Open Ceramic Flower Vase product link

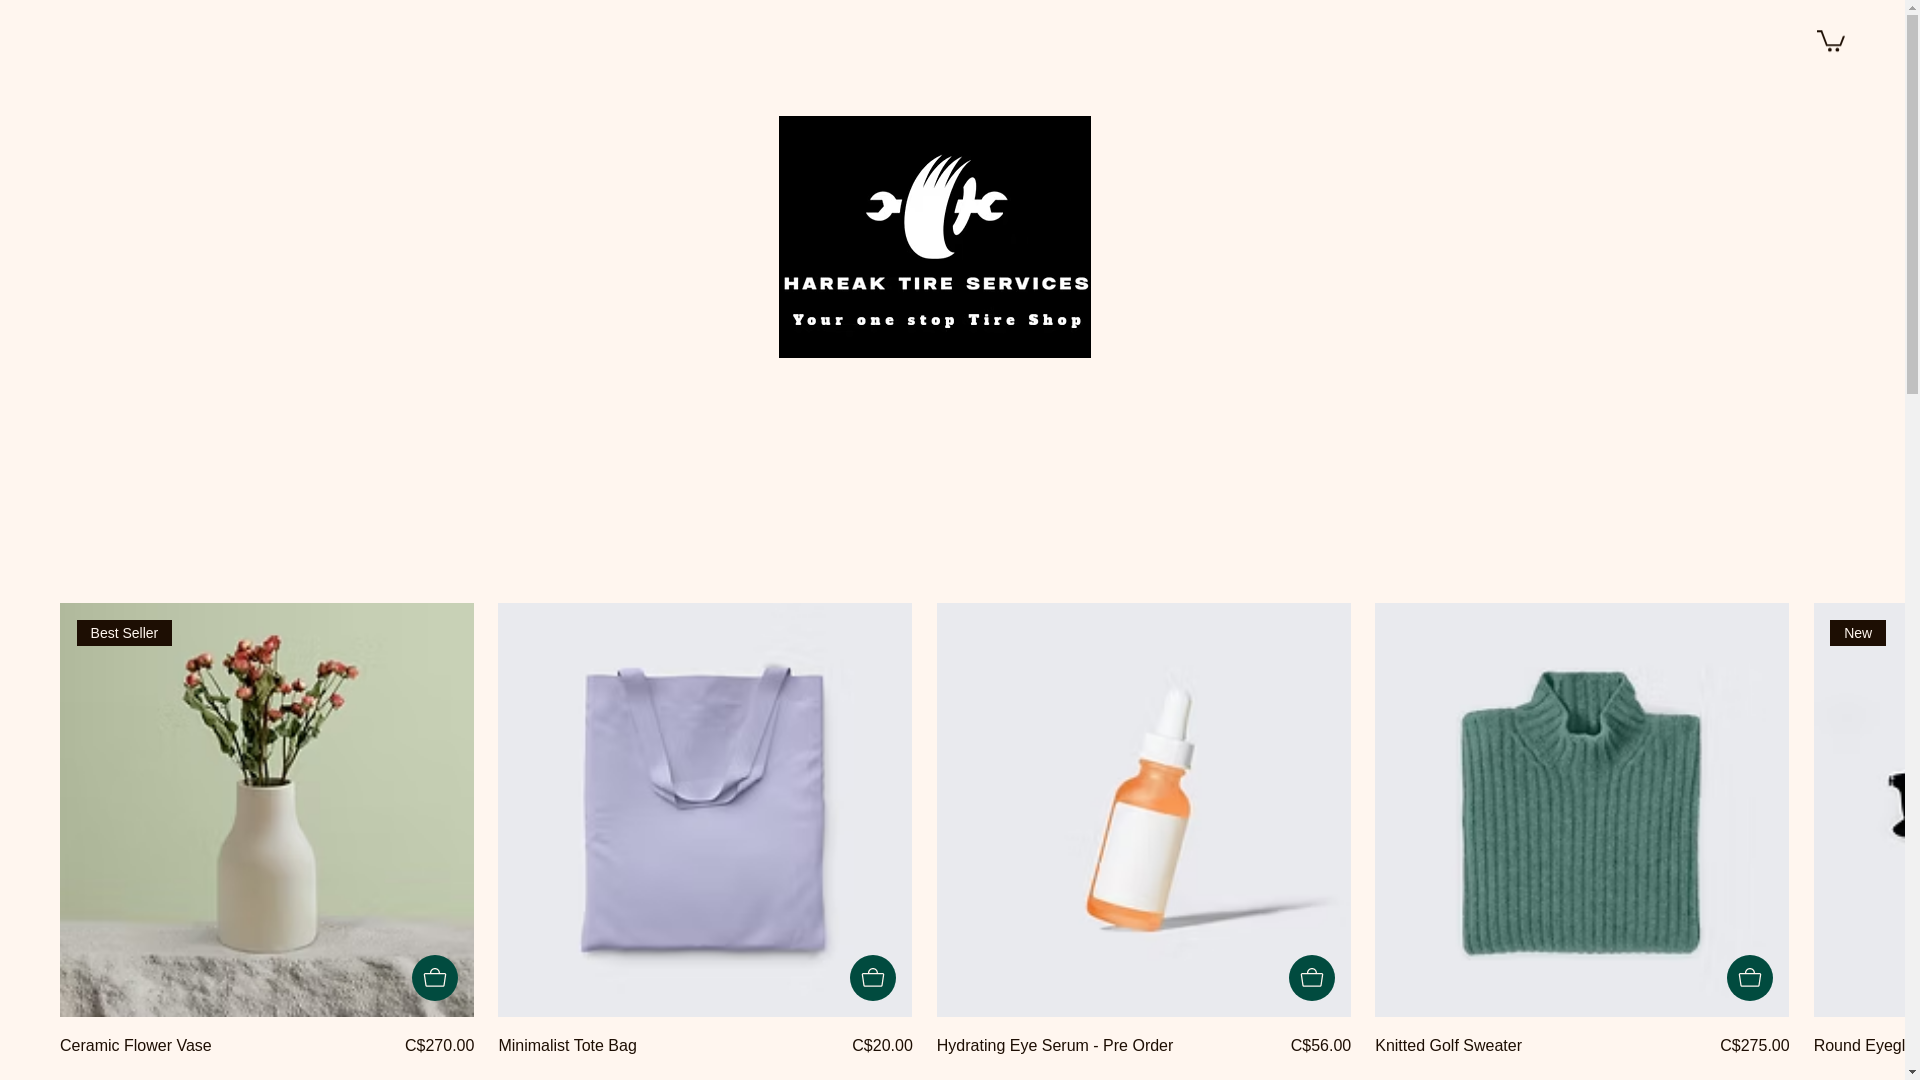[x=136, y=1046]
